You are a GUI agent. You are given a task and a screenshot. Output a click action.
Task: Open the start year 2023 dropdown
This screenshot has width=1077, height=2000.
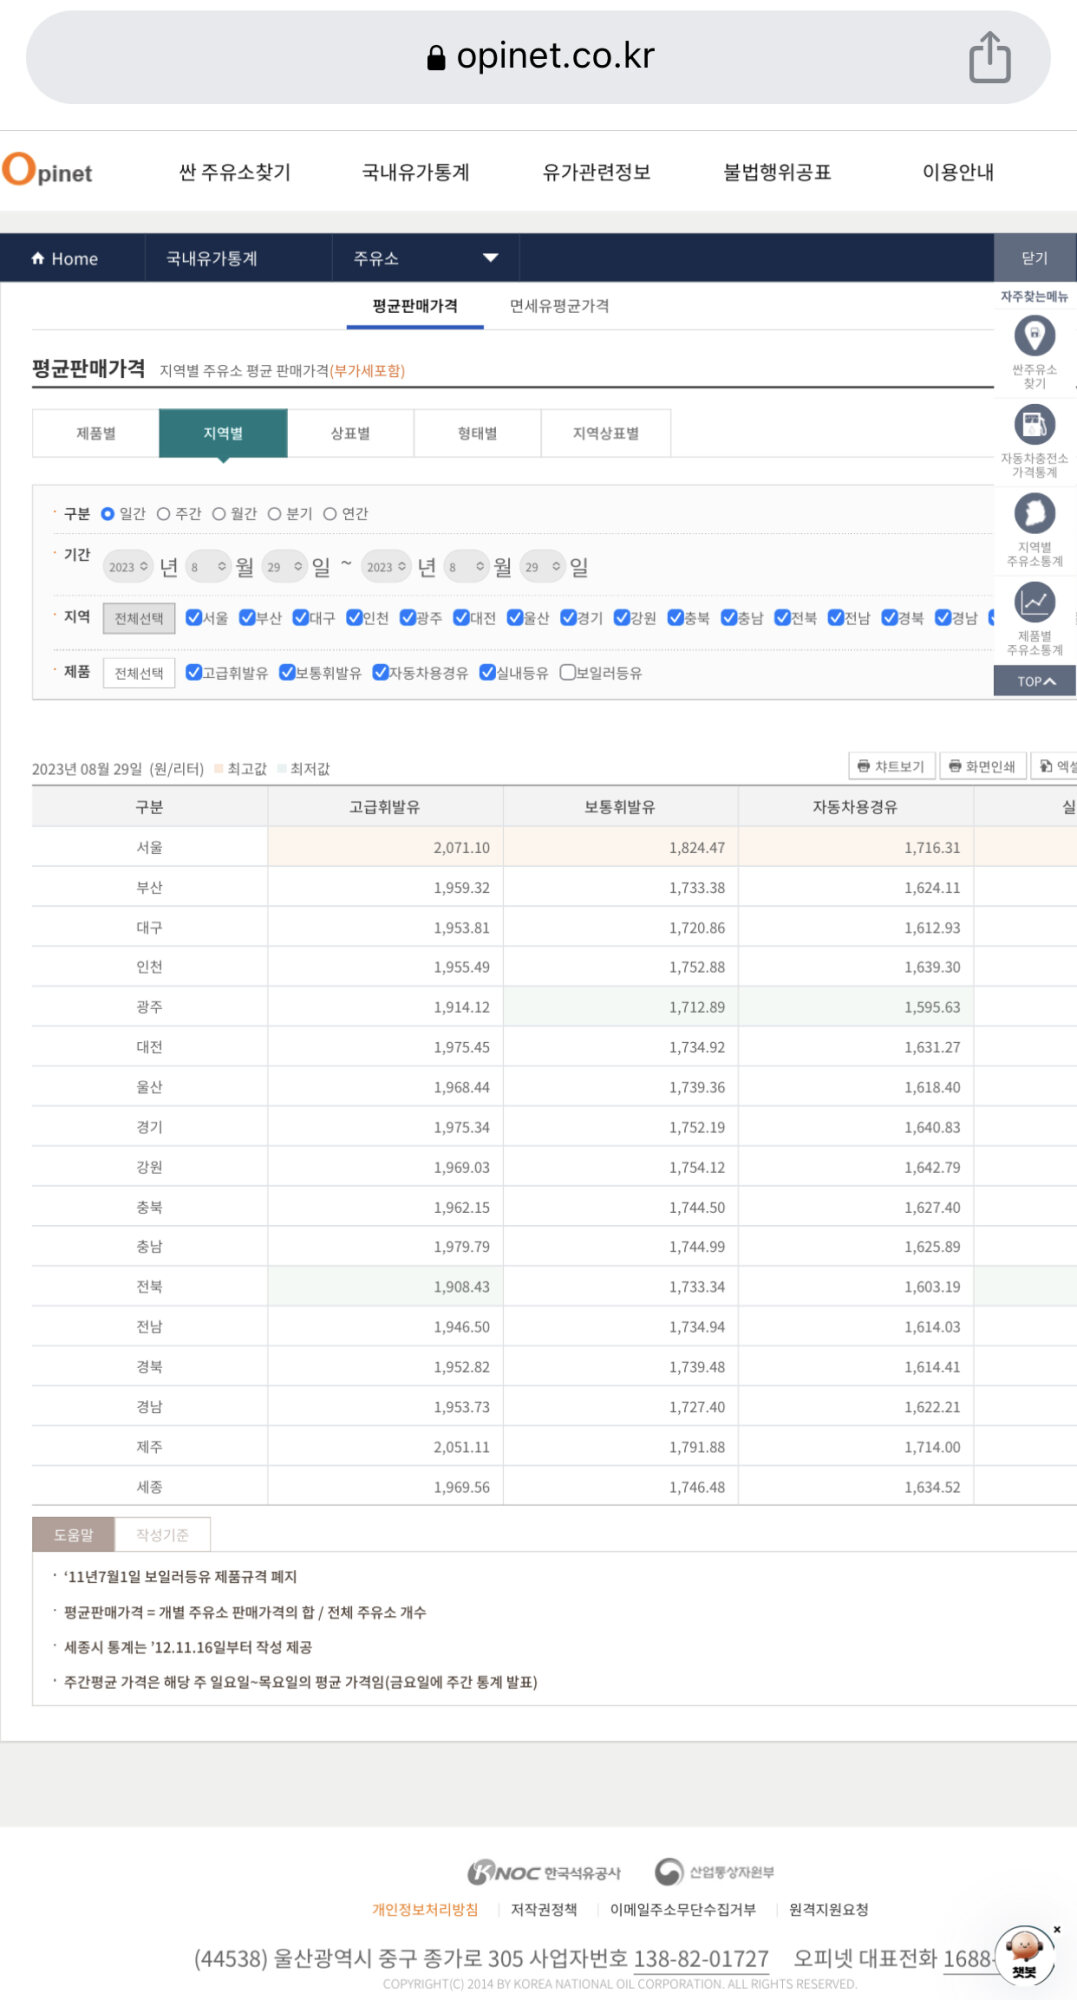[128, 567]
